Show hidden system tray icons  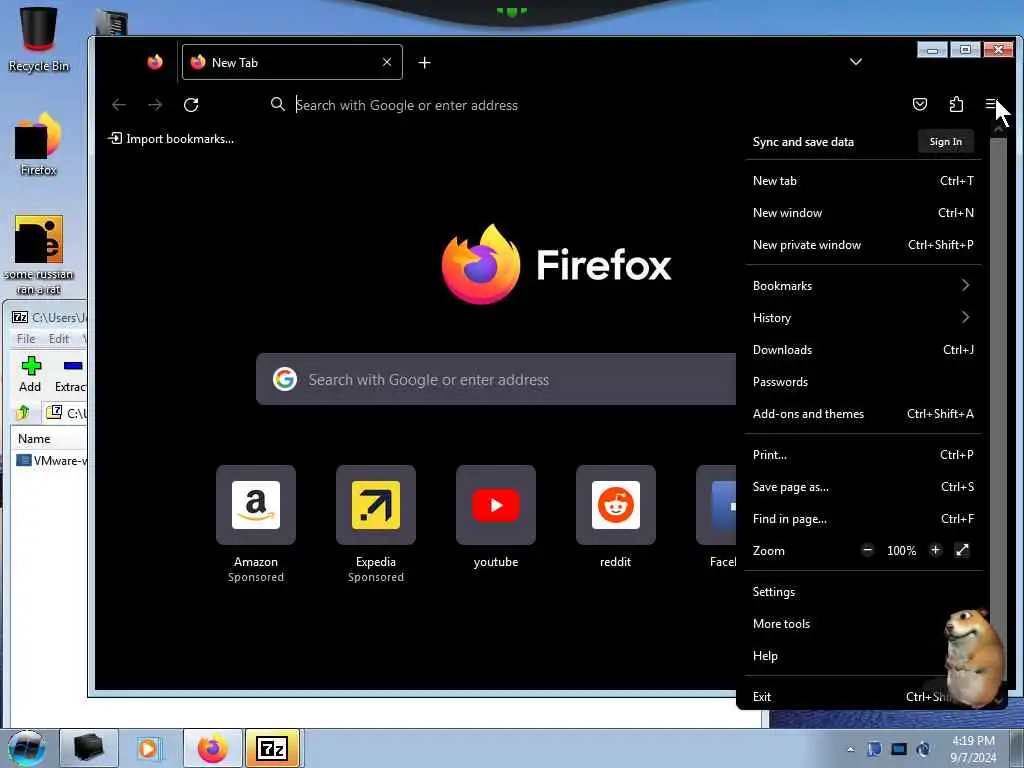850,750
